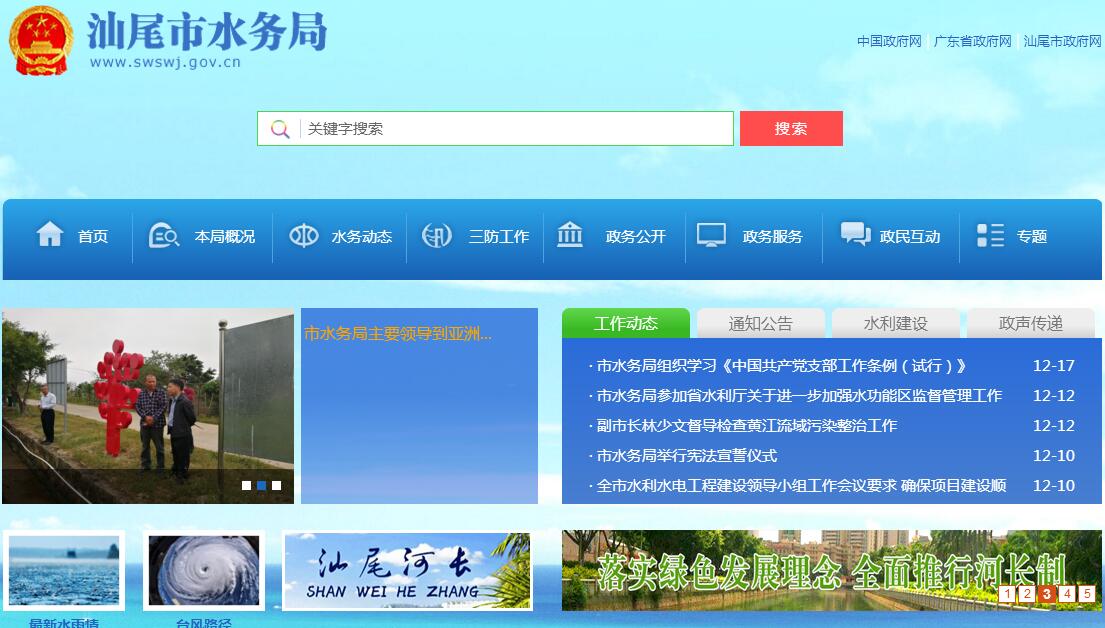Switch to the 通知公告 tab
1105x628 pixels.
(x=760, y=323)
